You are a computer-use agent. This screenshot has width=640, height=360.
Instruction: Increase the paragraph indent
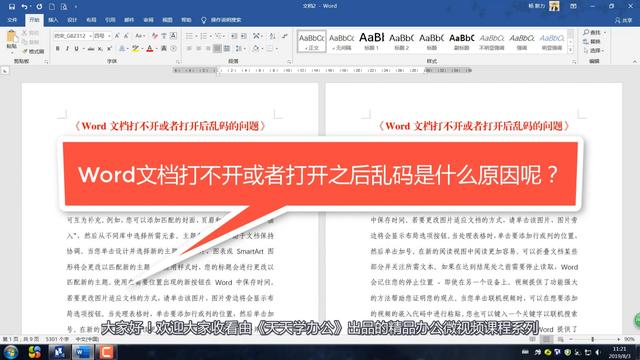pyautogui.click(x=244, y=36)
